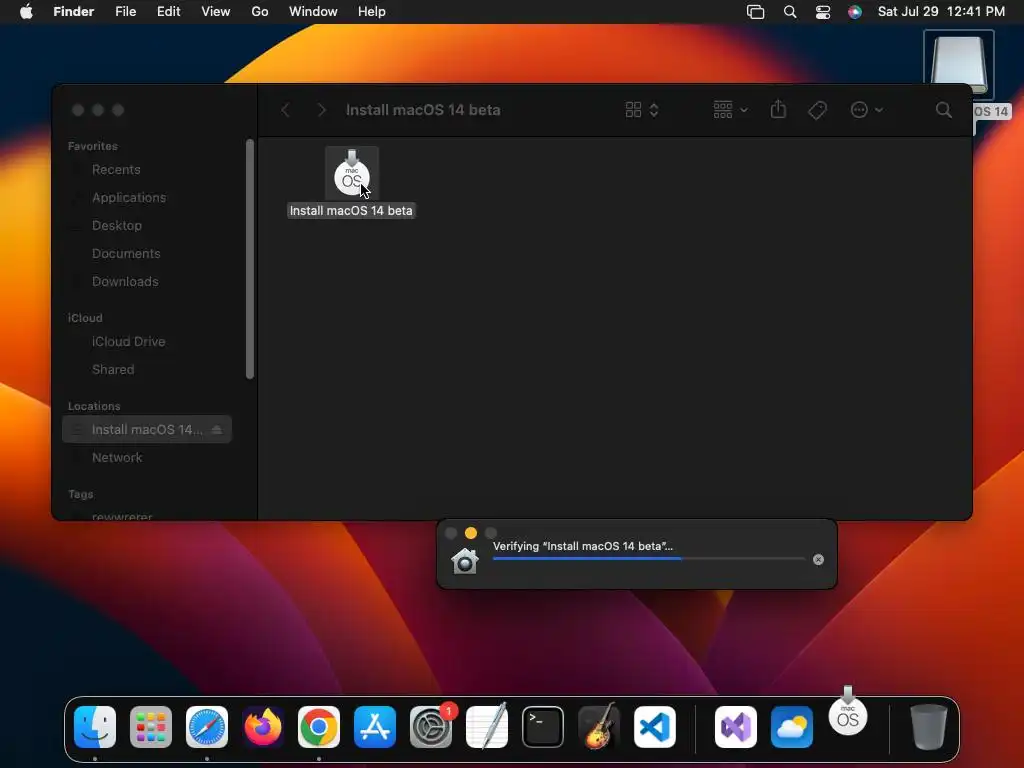Select Install macOS 14 volume in sidebar

(147, 430)
